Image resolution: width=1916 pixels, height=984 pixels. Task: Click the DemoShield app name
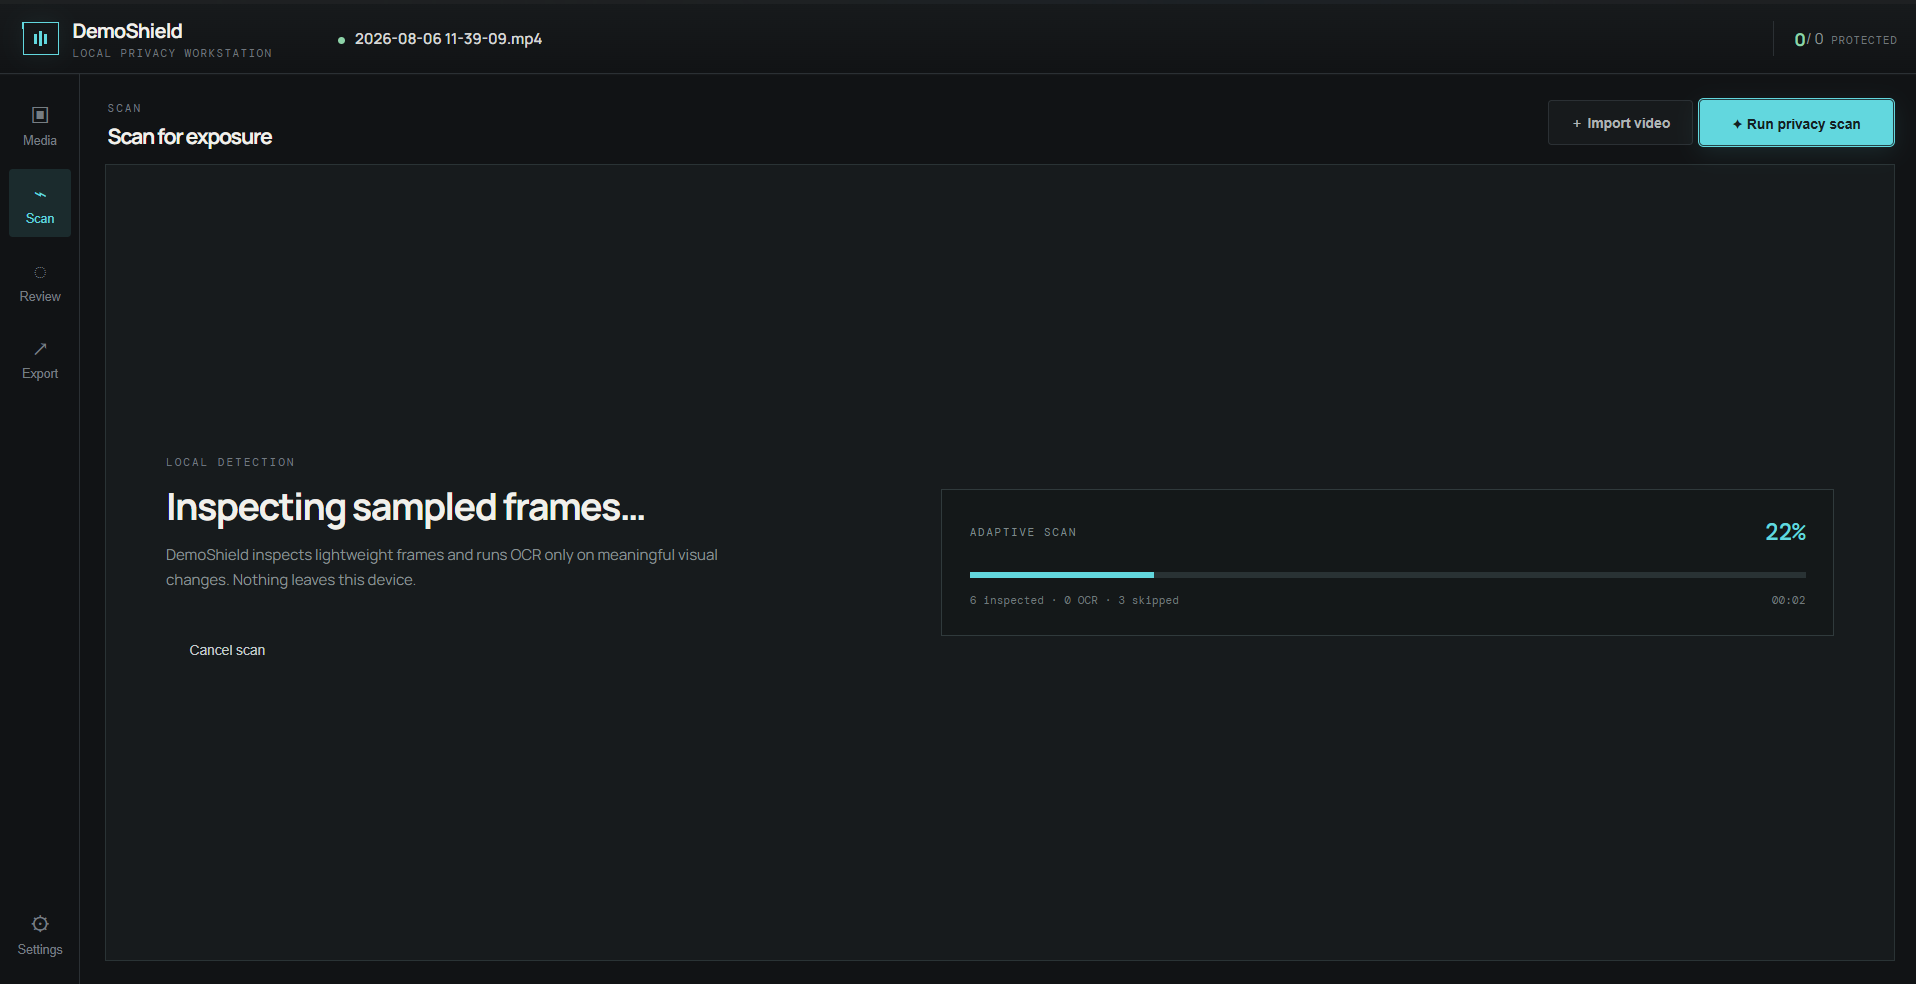pyautogui.click(x=127, y=31)
